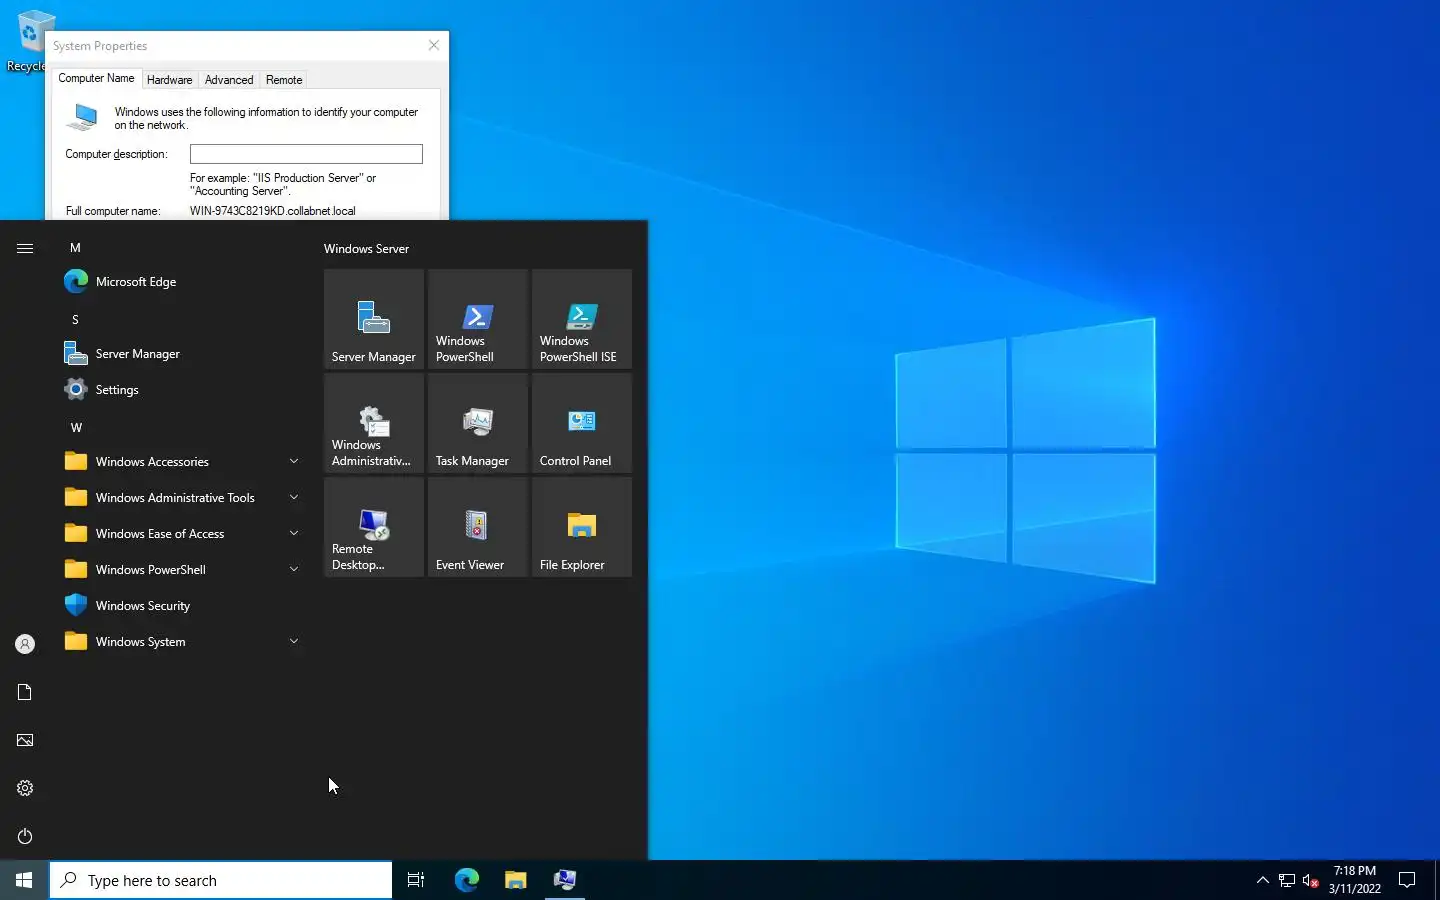This screenshot has width=1440, height=900.
Task: Expand the Windows PowerShell folder
Action: 182,570
